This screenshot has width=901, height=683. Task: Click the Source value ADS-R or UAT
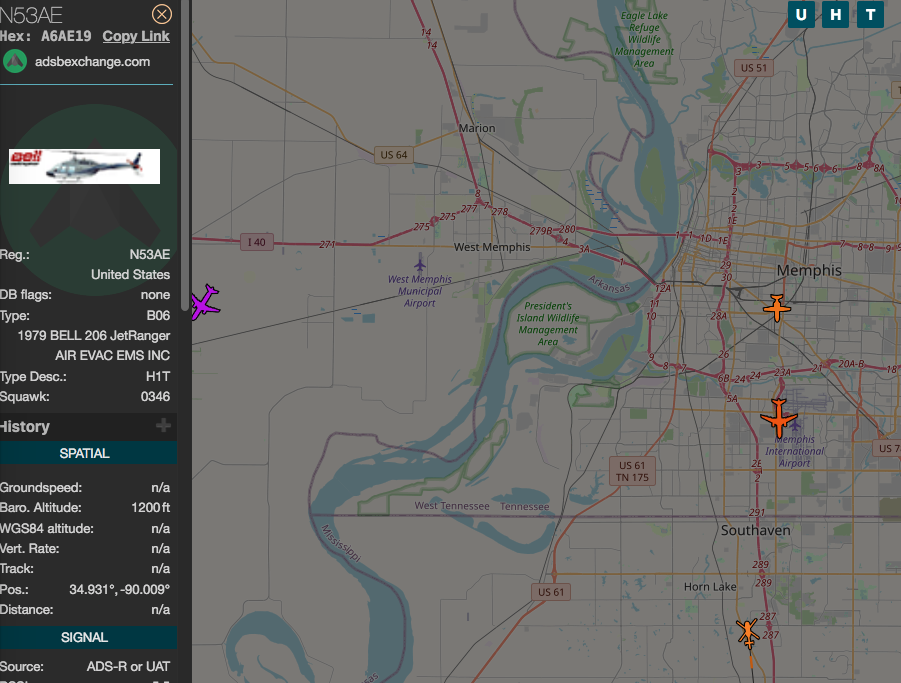click(128, 666)
